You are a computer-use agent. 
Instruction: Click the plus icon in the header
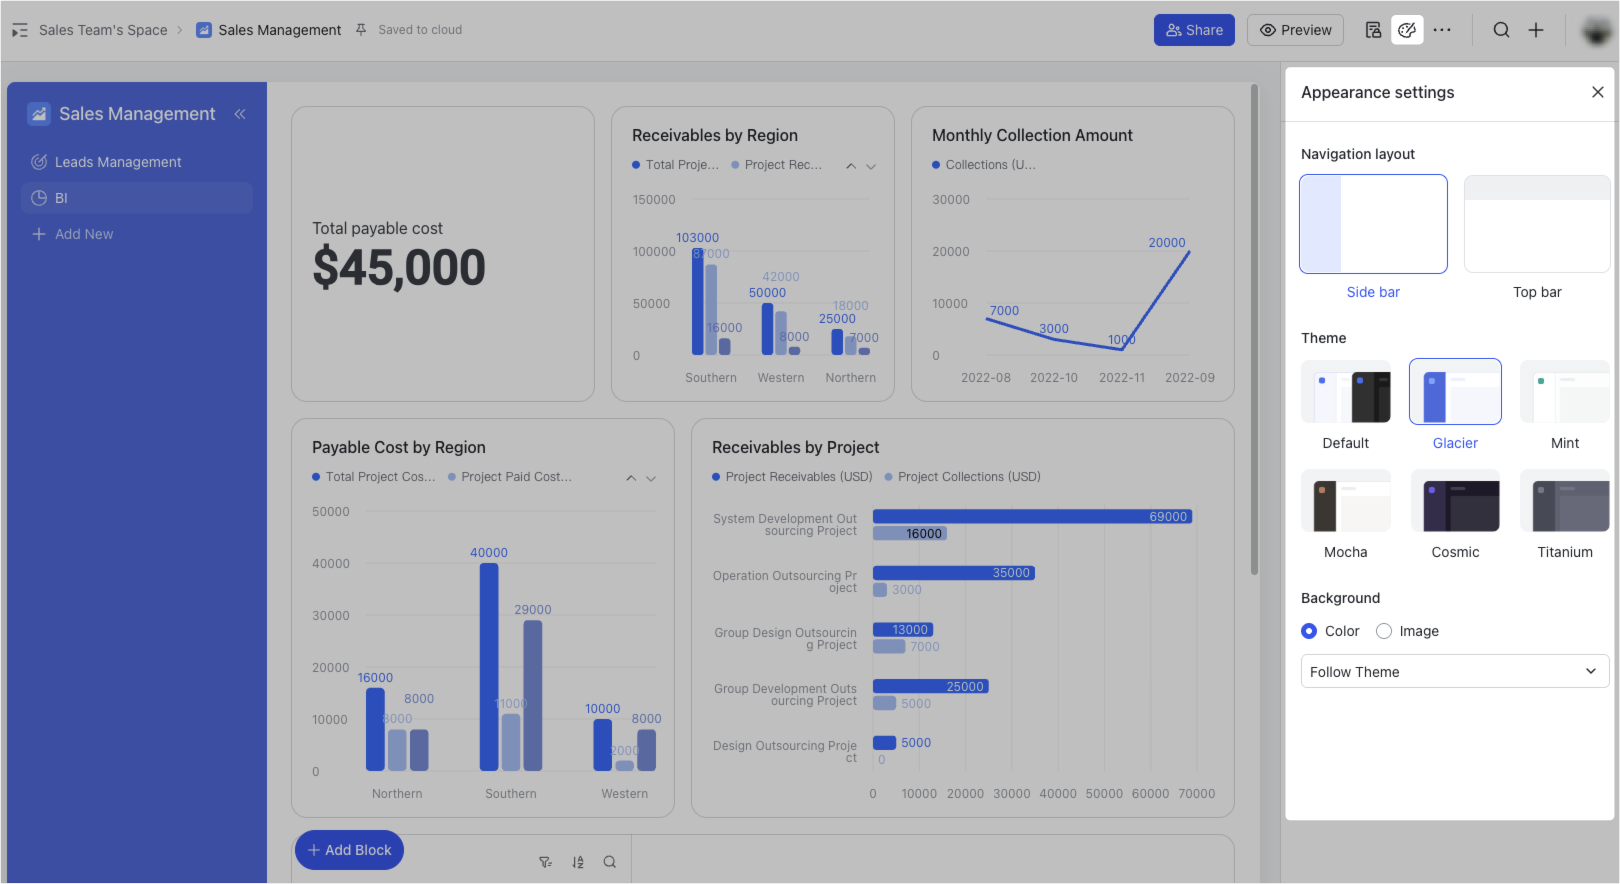click(x=1536, y=30)
